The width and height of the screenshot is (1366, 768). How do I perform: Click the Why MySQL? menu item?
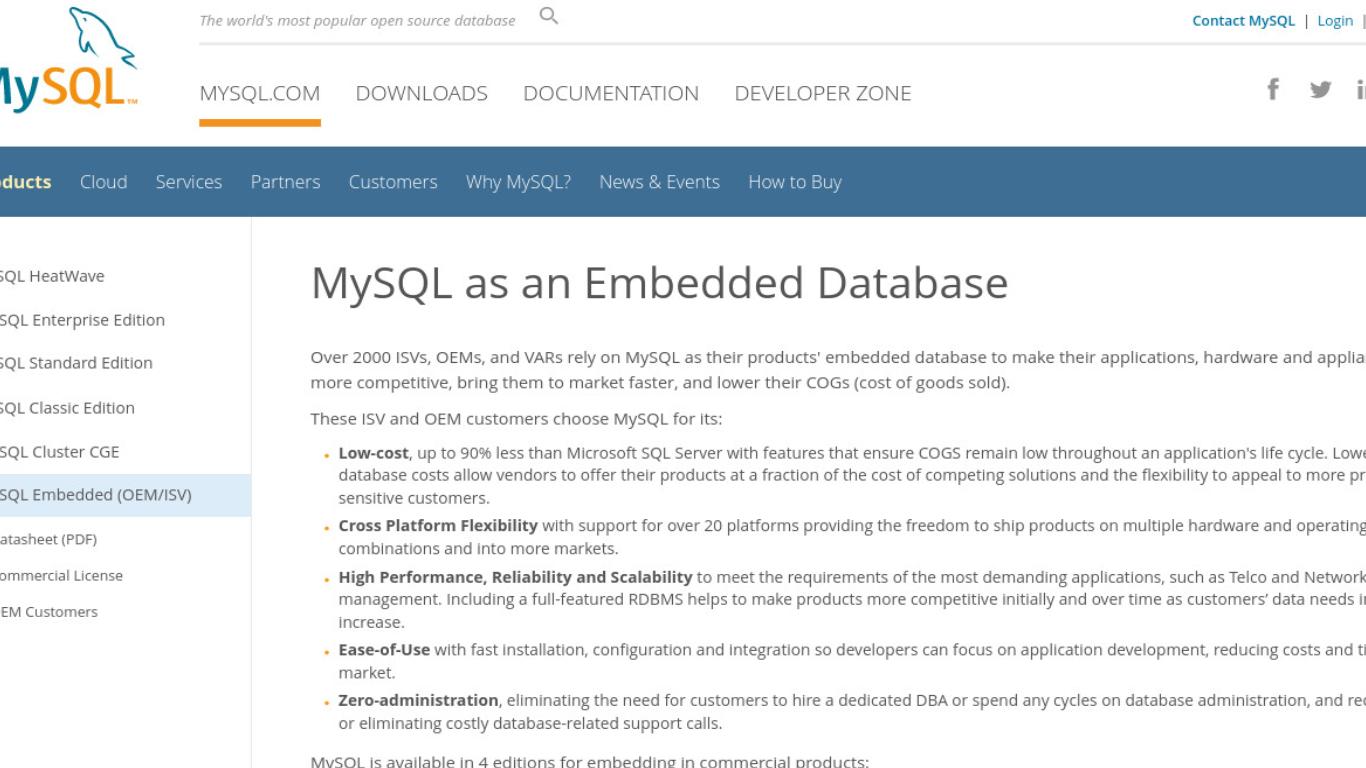[x=518, y=182]
